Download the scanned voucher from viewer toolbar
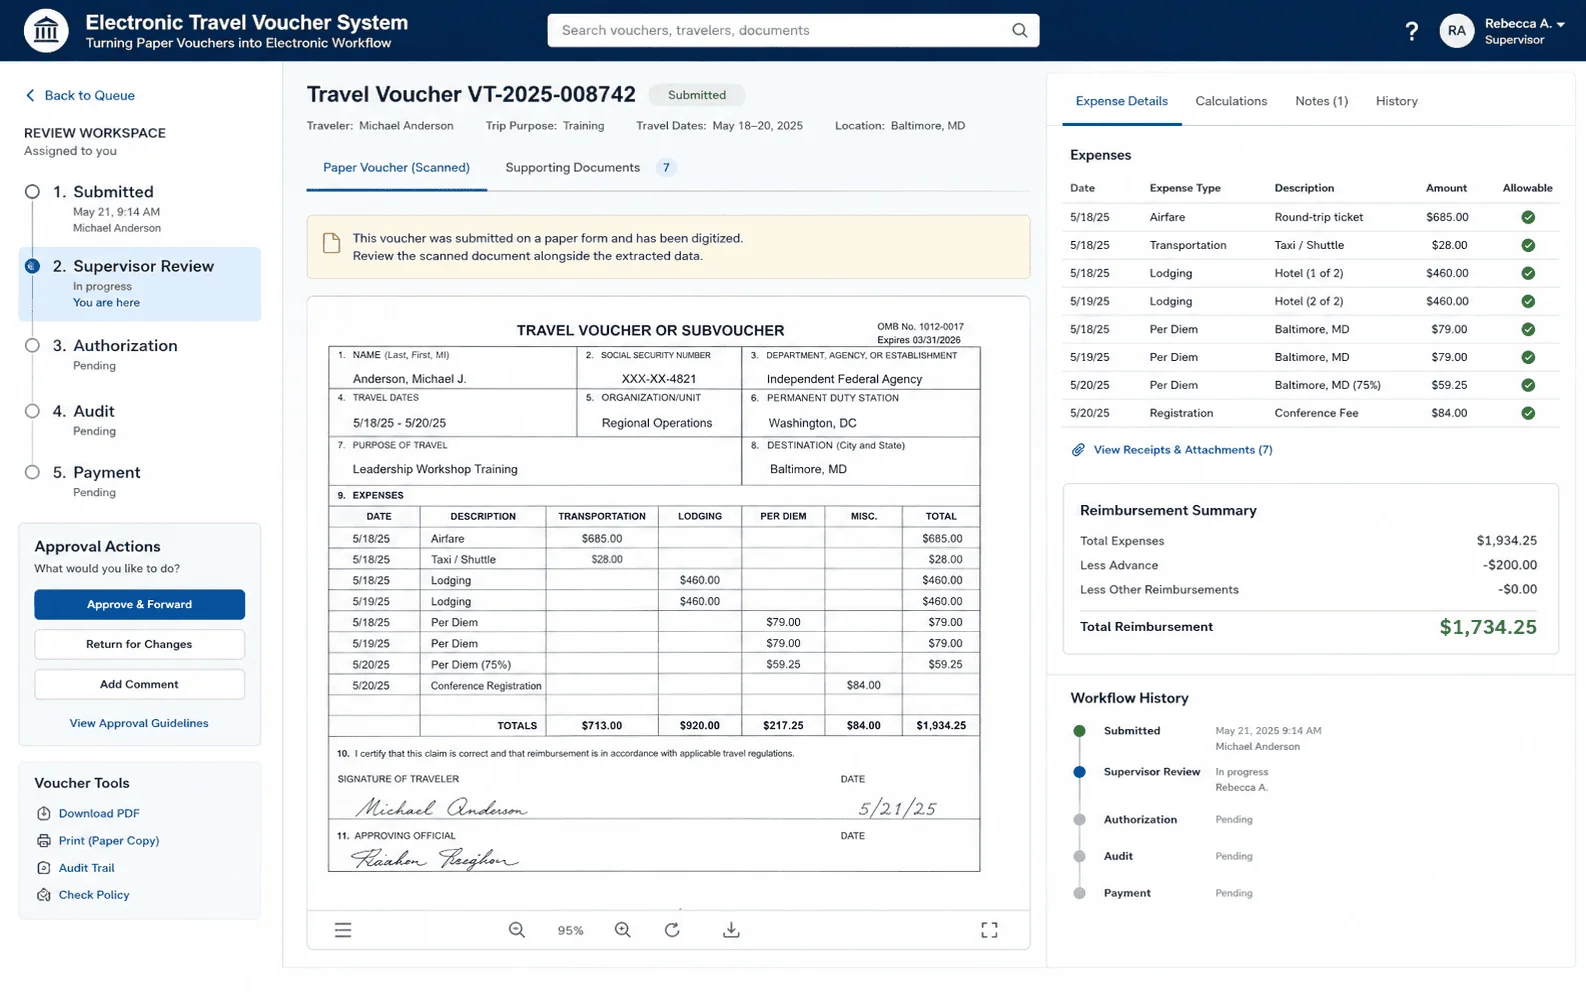The height and width of the screenshot is (992, 1586). [731, 930]
